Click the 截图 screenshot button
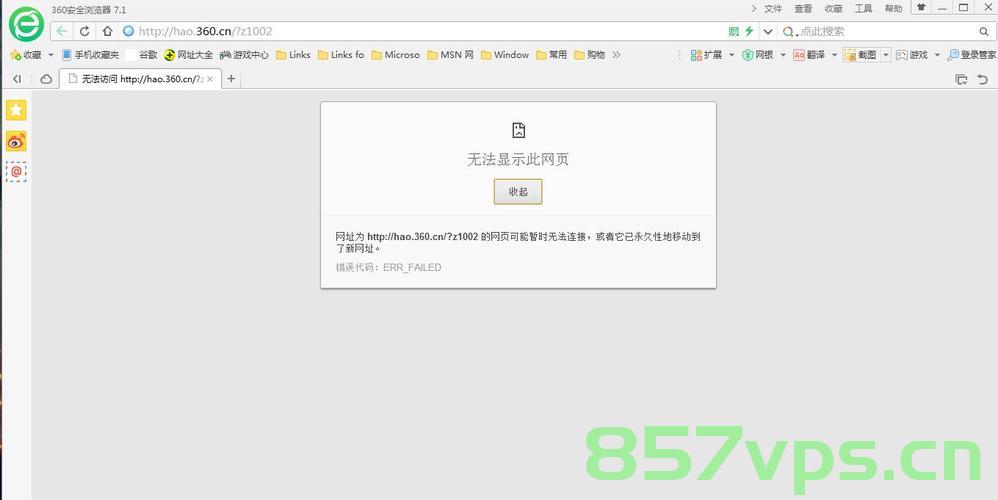Viewport: 998px width, 500px height. click(x=861, y=55)
